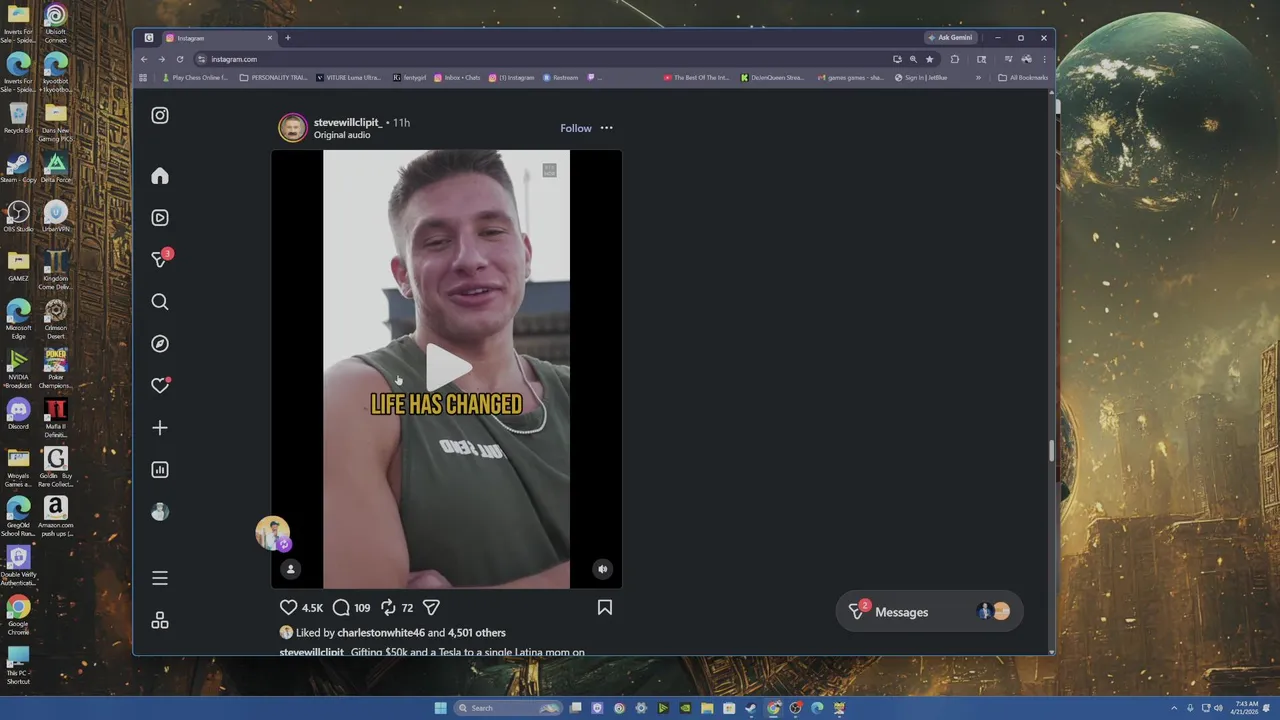Screen dimensions: 1280x720
Task: Click the Ask Gemini button in Chrome
Action: pyautogui.click(x=950, y=38)
